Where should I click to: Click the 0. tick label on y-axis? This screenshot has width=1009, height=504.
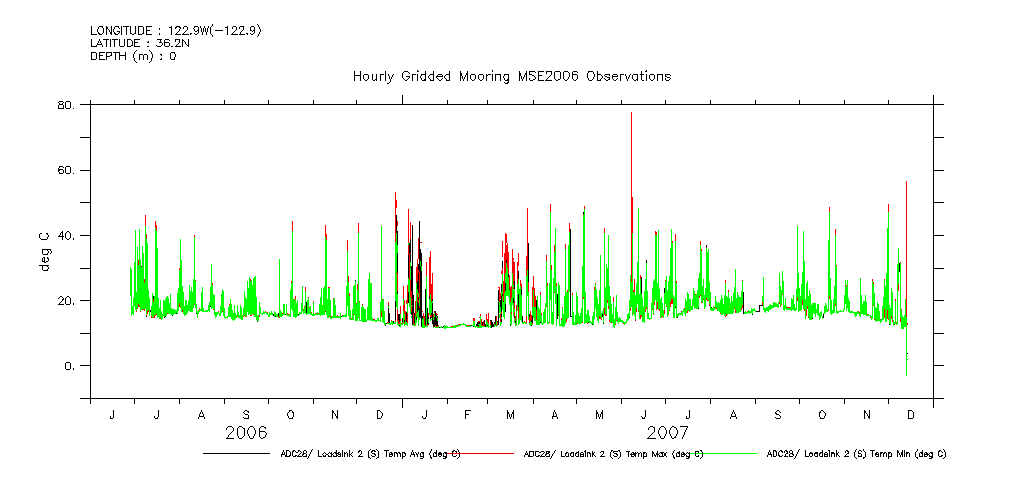point(71,366)
